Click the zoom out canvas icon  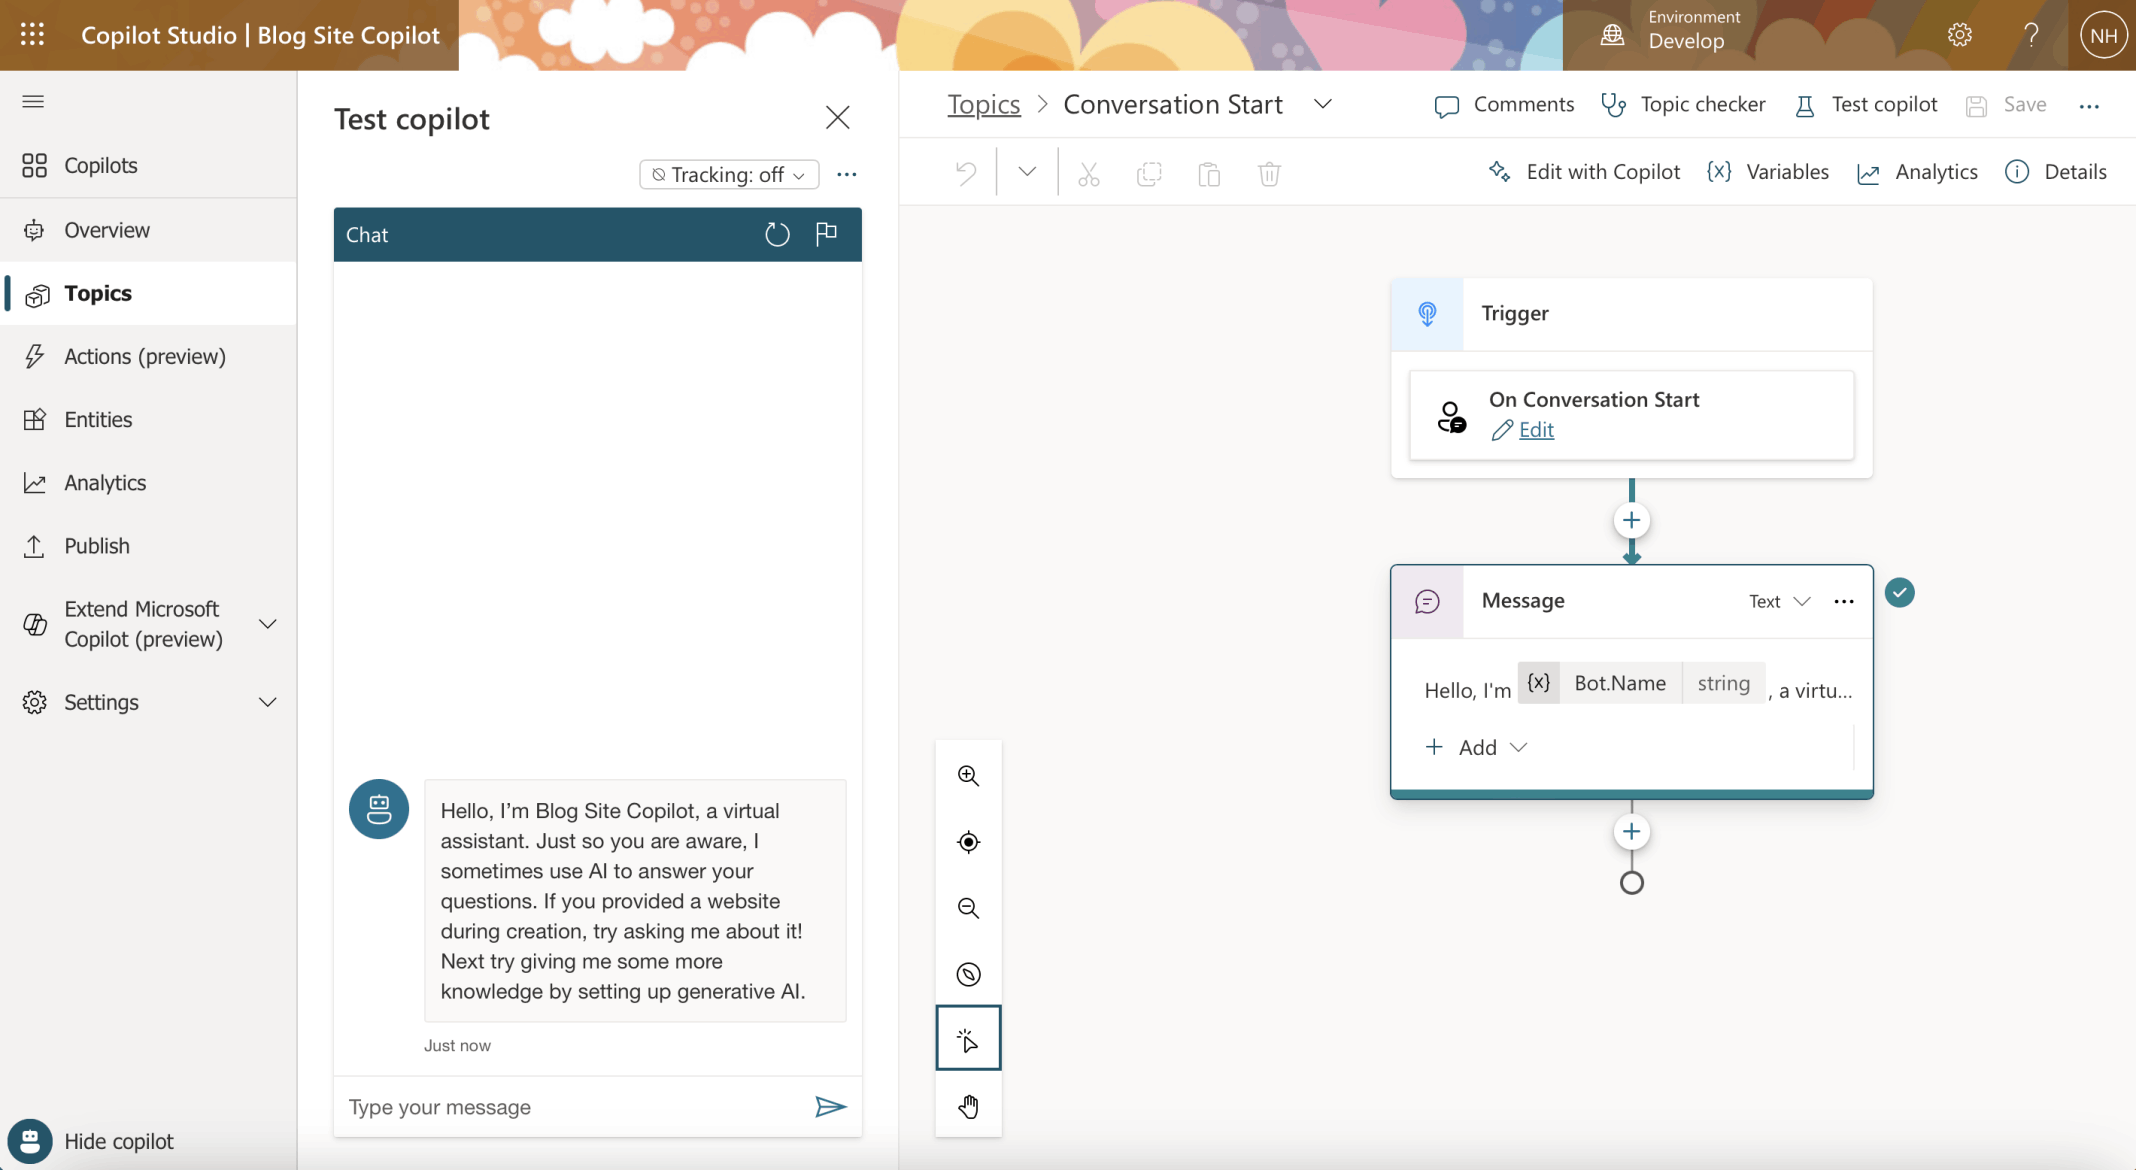pyautogui.click(x=968, y=908)
